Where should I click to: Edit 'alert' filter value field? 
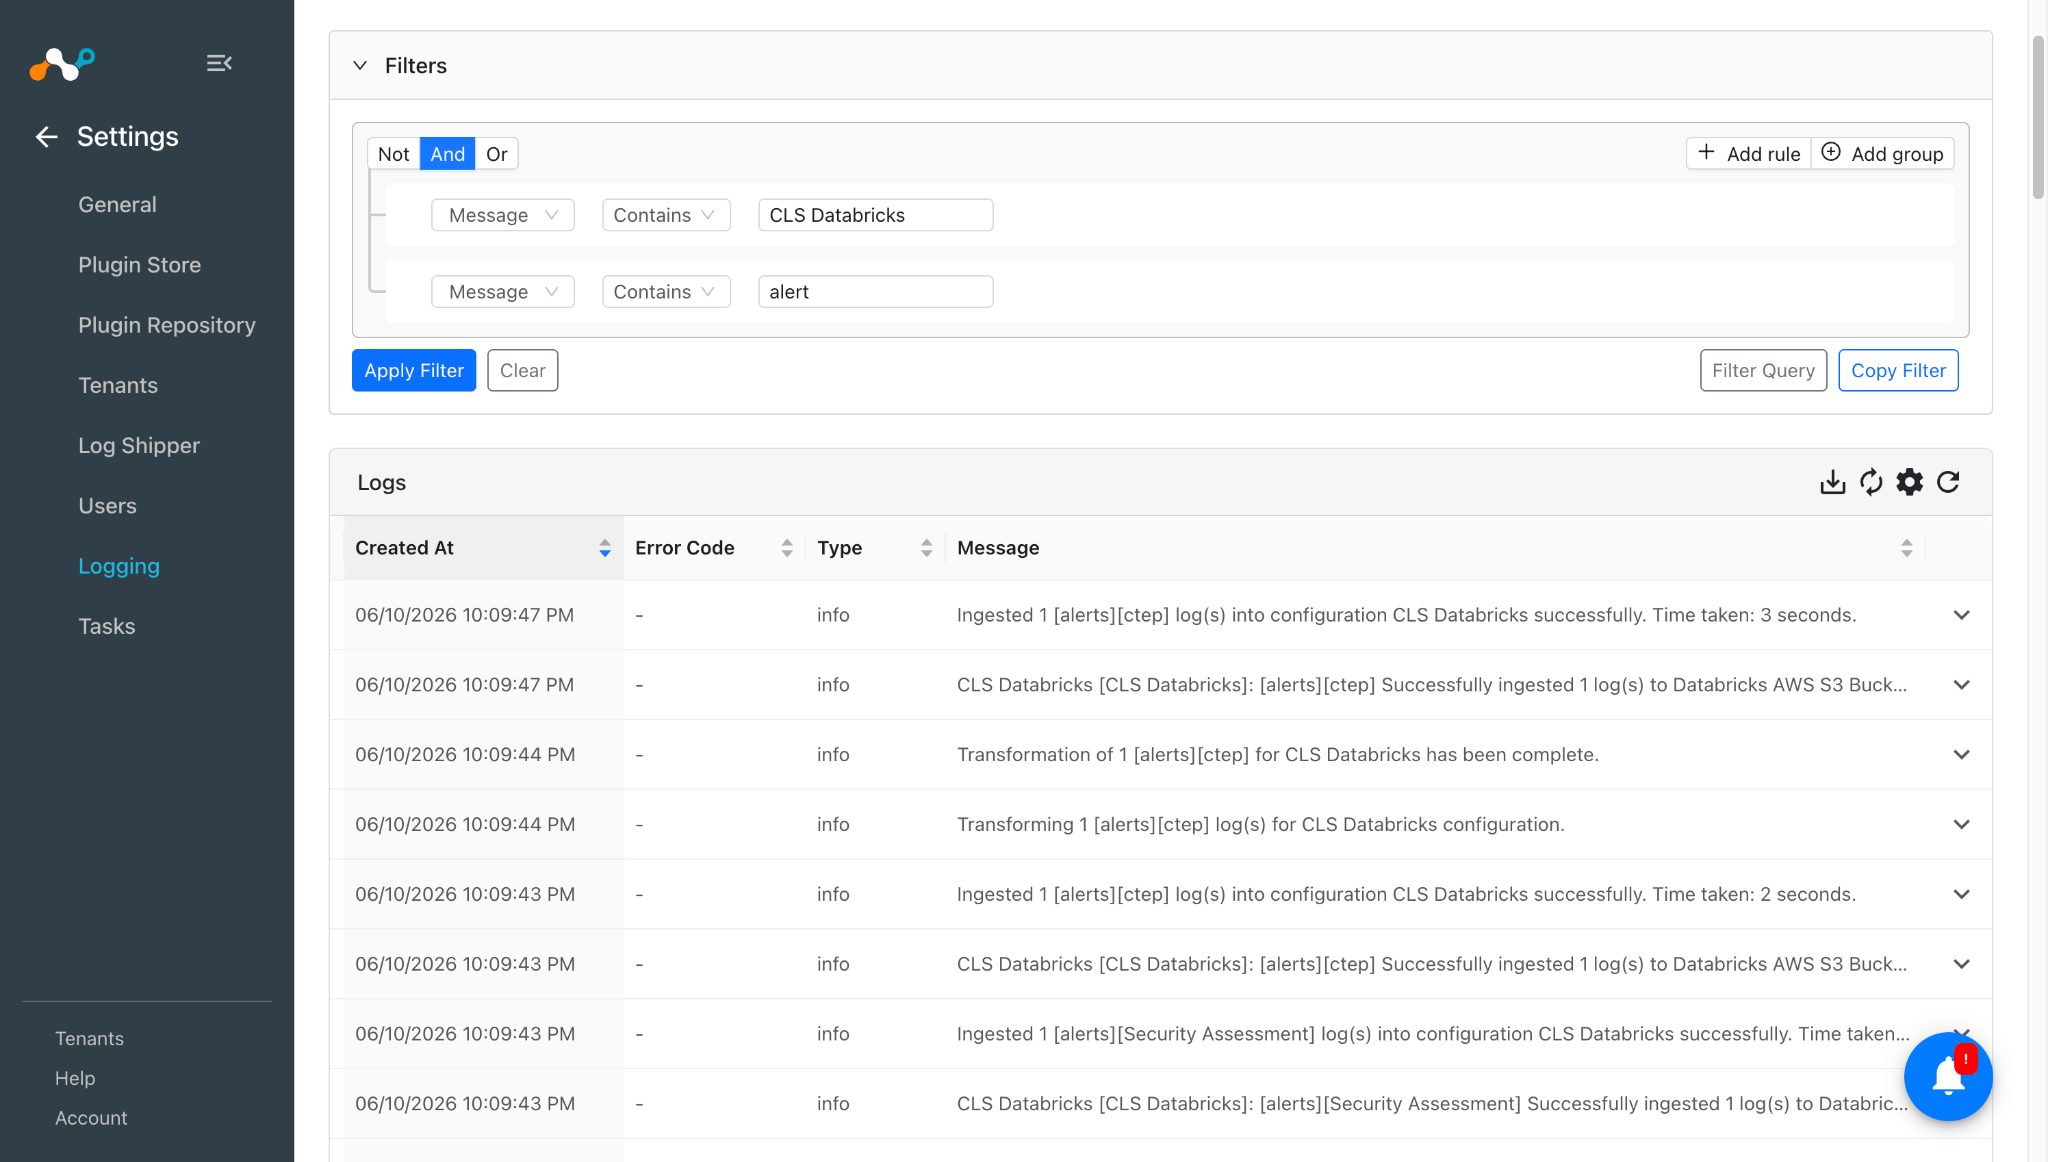[x=875, y=292]
